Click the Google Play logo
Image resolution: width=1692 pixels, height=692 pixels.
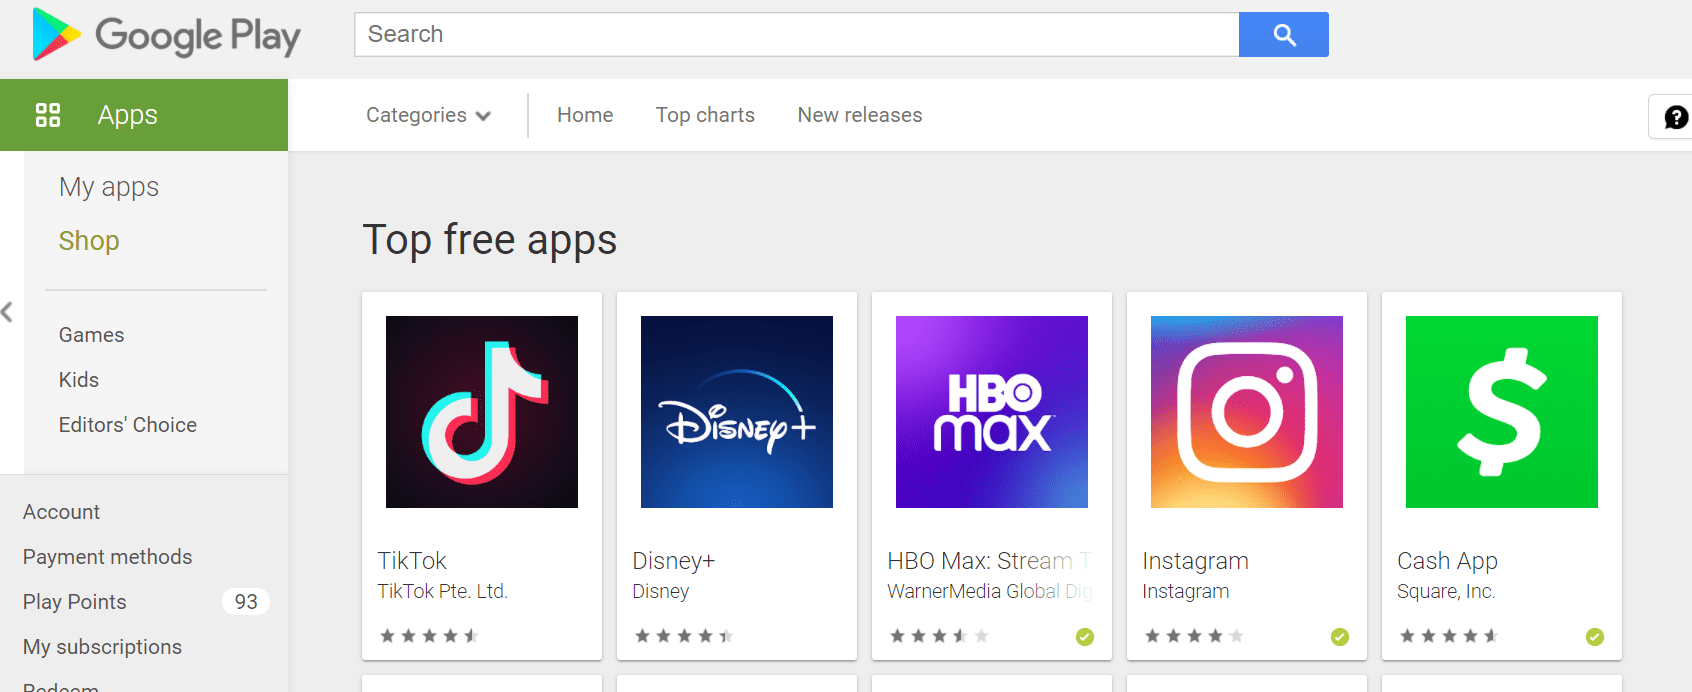coord(166,35)
